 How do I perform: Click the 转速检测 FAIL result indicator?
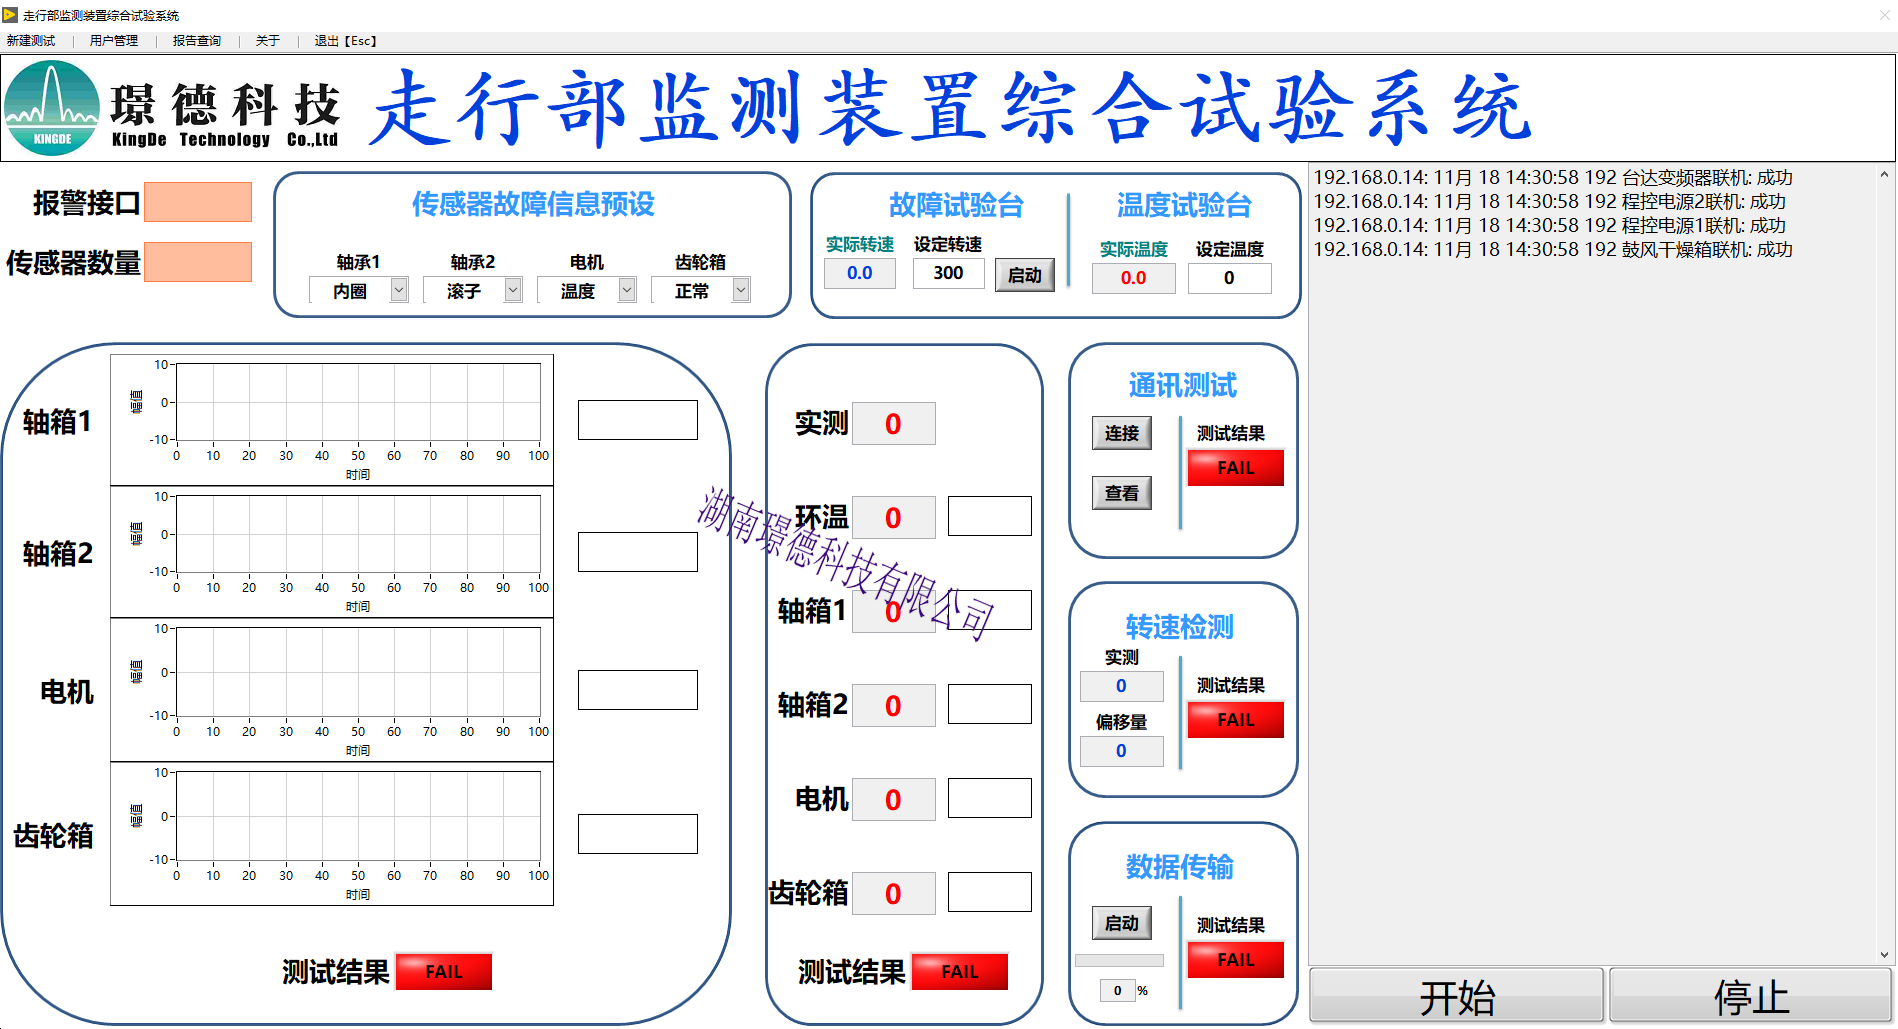1236,720
